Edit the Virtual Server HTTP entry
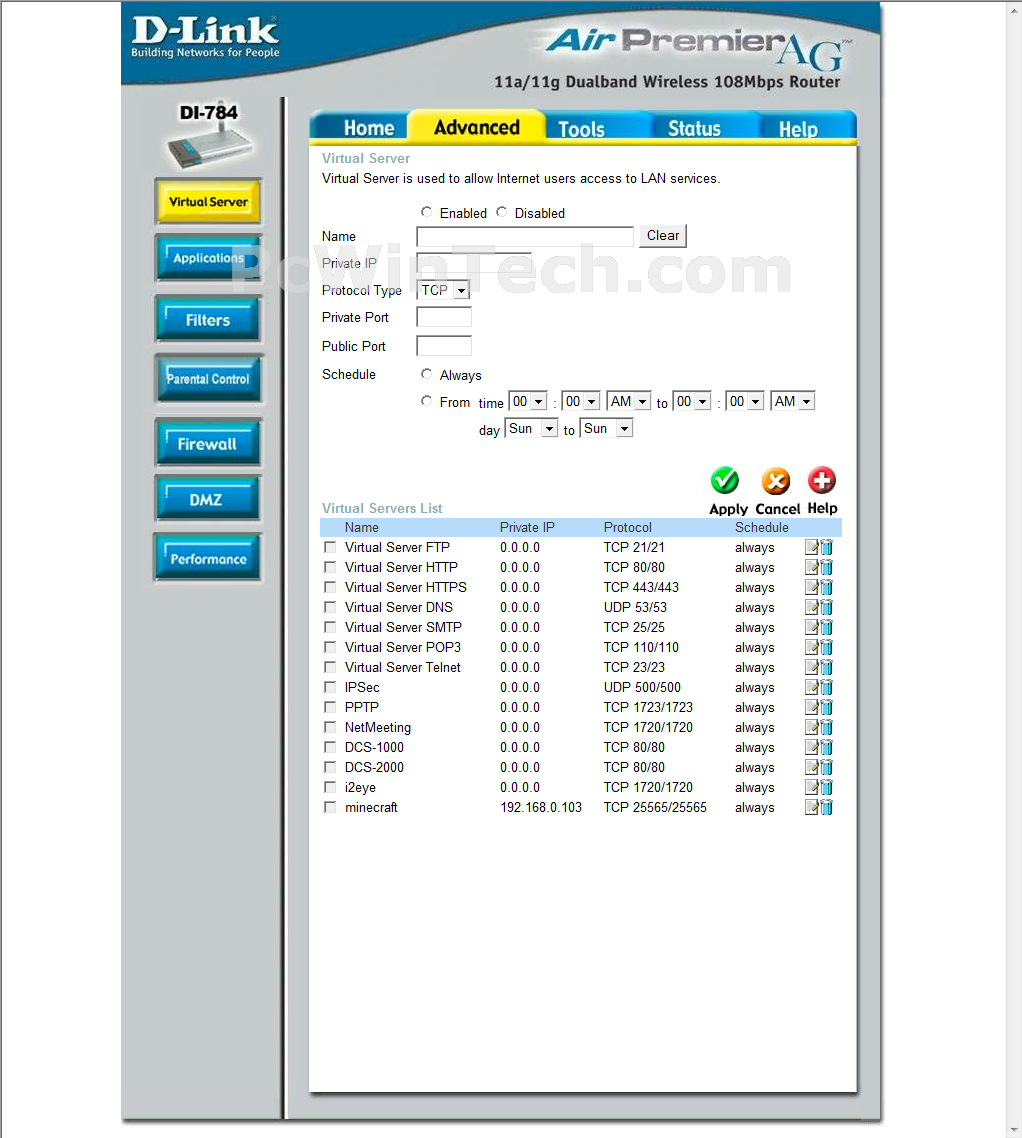 pyautogui.click(x=812, y=568)
